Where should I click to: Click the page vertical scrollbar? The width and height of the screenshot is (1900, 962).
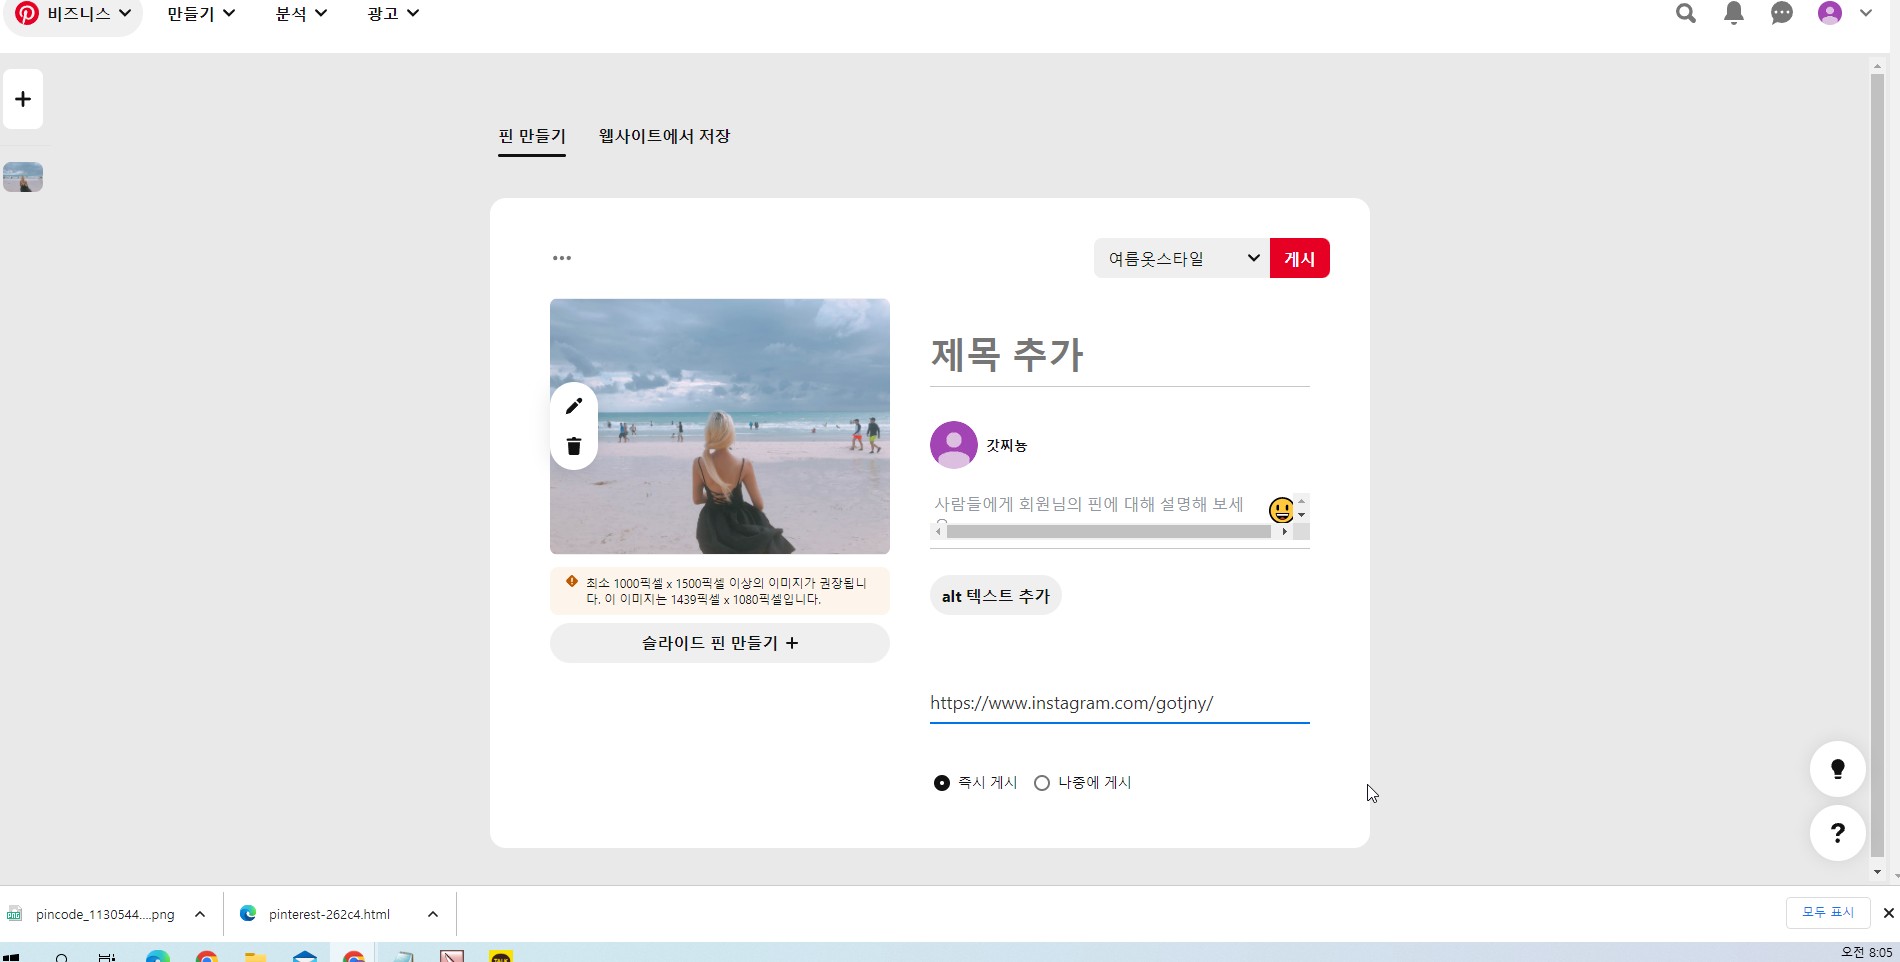point(1877,465)
